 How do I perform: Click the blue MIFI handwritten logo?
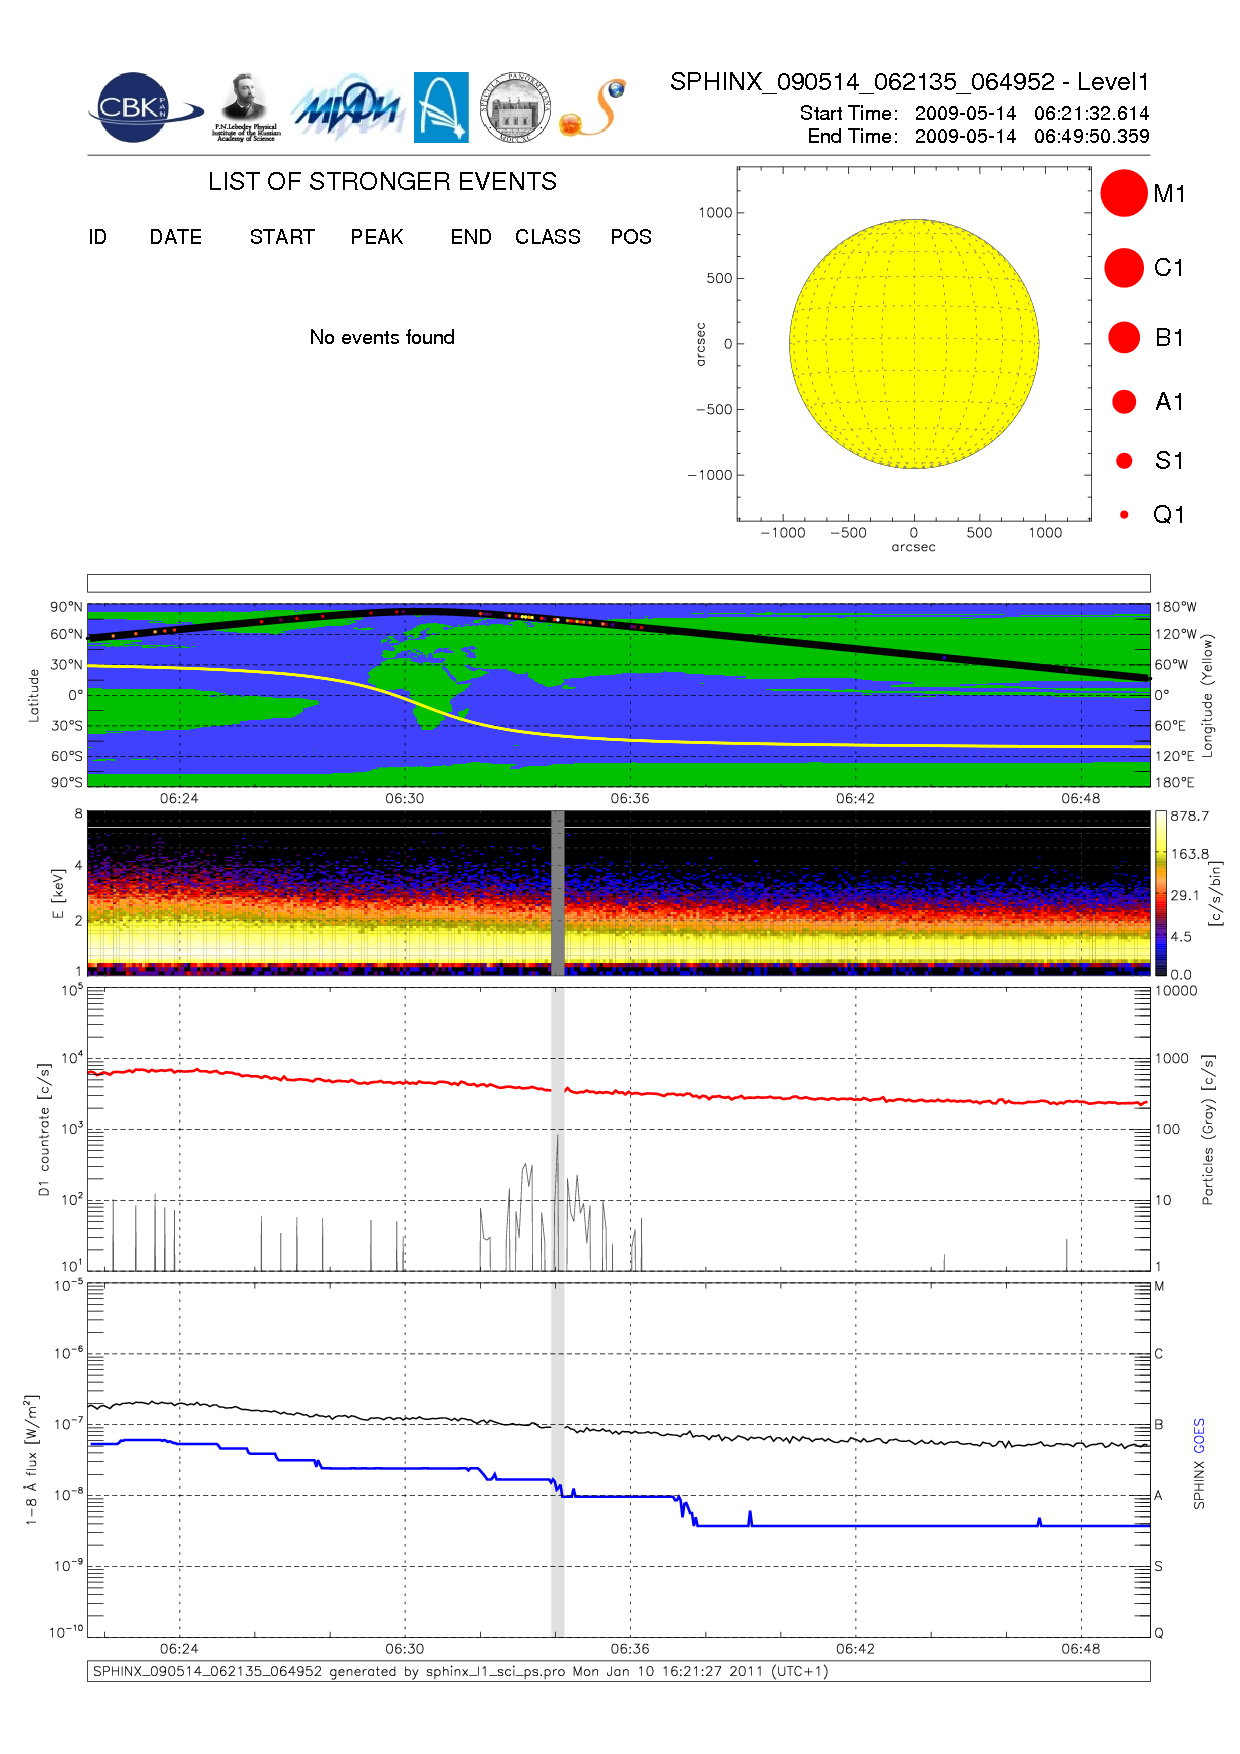347,108
